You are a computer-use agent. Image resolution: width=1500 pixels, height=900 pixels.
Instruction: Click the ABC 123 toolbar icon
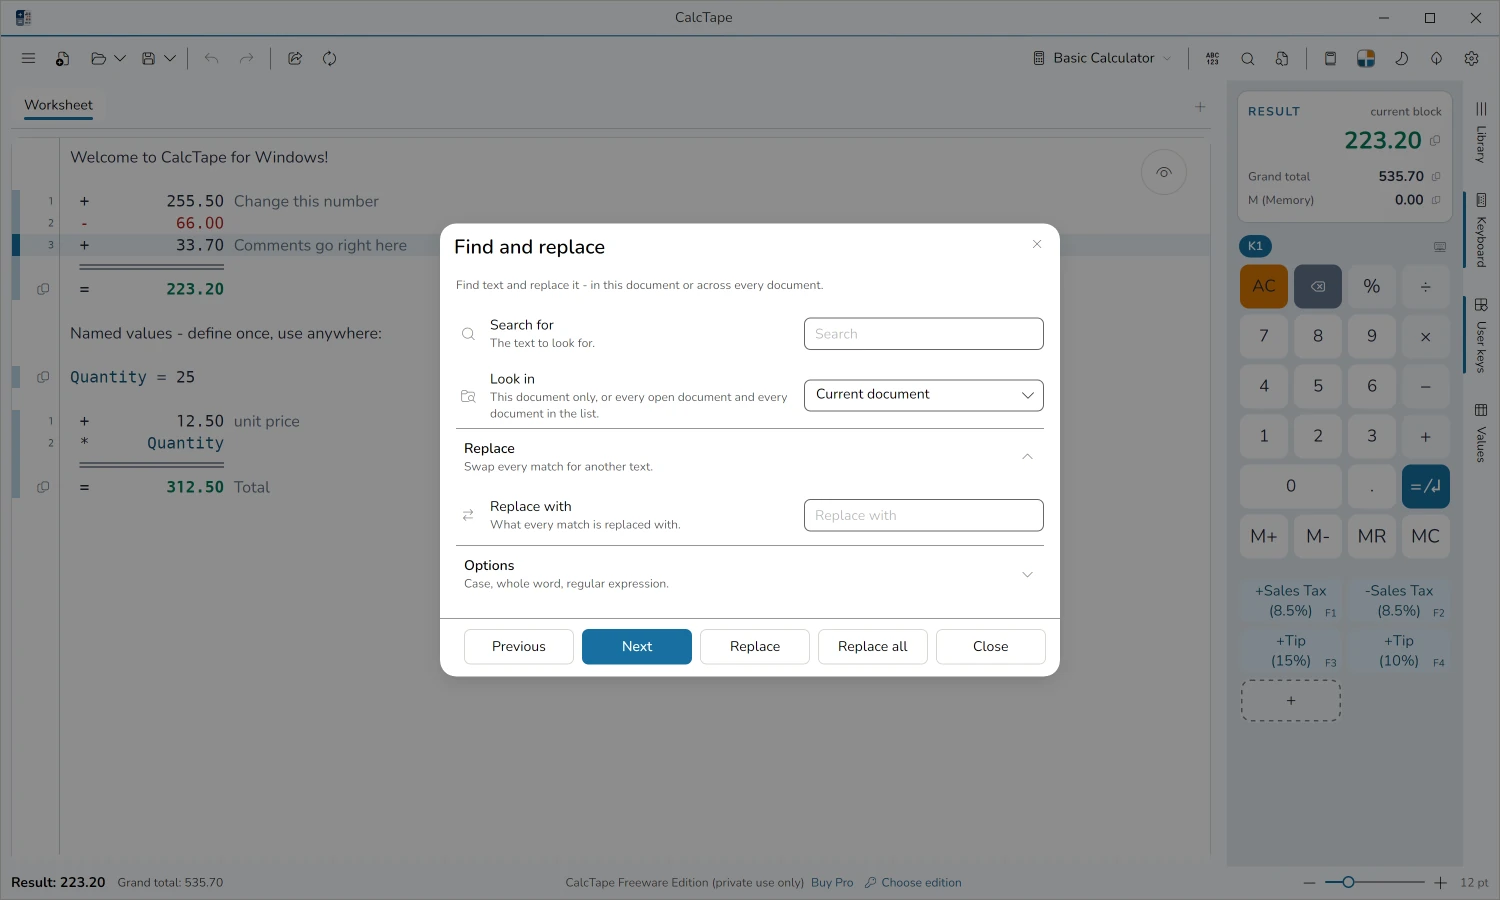pyautogui.click(x=1213, y=59)
